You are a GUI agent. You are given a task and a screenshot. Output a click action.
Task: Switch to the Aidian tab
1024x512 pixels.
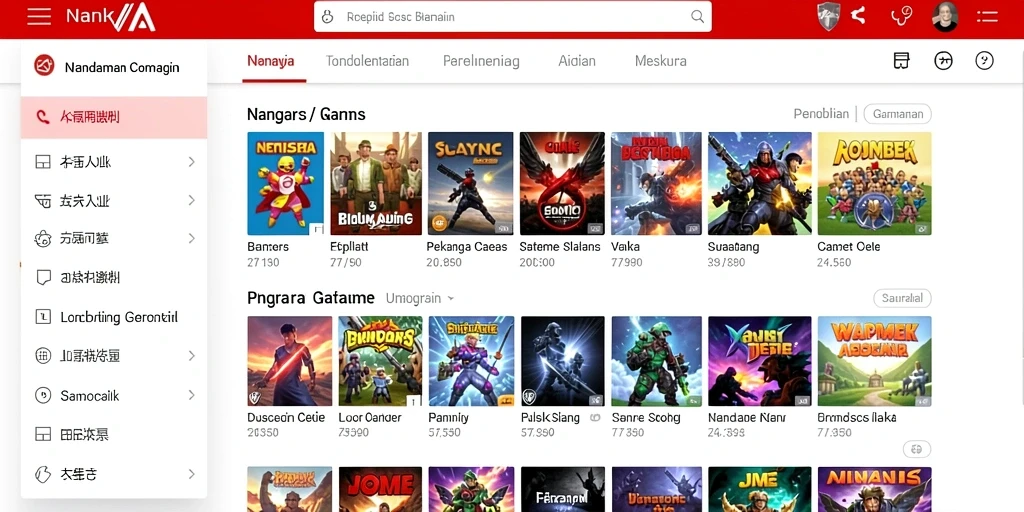pyautogui.click(x=577, y=61)
